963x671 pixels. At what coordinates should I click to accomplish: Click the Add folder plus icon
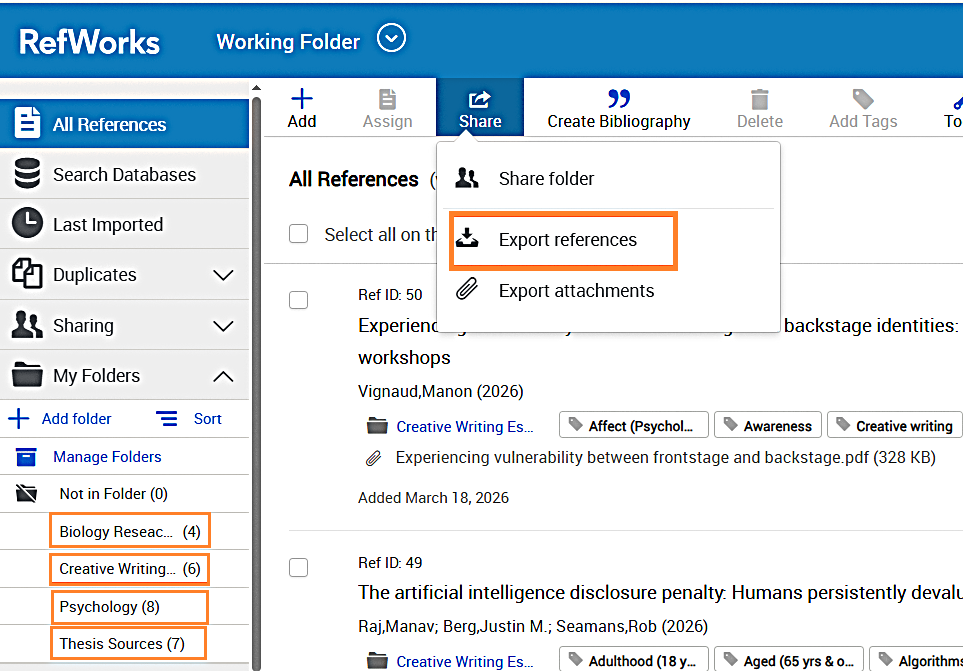point(19,419)
